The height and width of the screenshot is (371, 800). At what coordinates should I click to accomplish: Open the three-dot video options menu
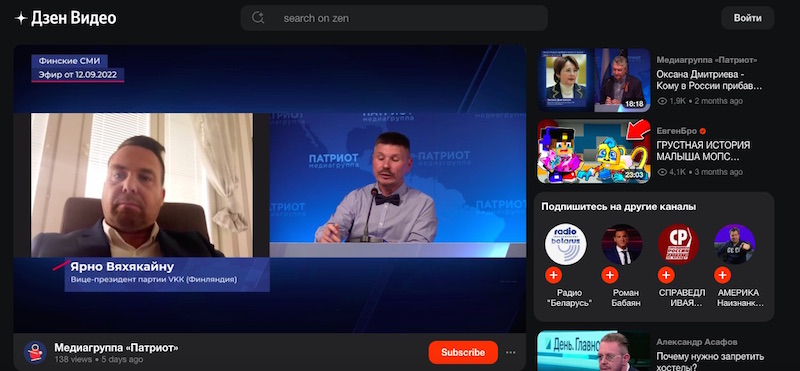tap(511, 352)
